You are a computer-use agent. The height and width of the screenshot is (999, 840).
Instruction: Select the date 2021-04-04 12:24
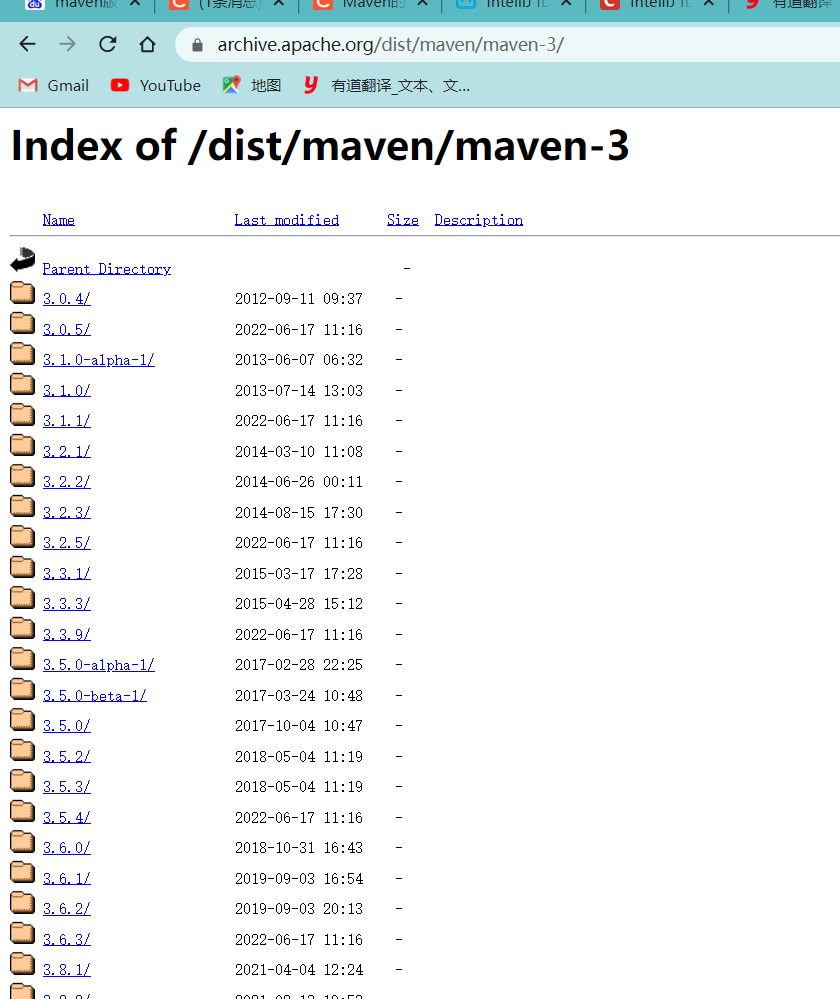299,970
